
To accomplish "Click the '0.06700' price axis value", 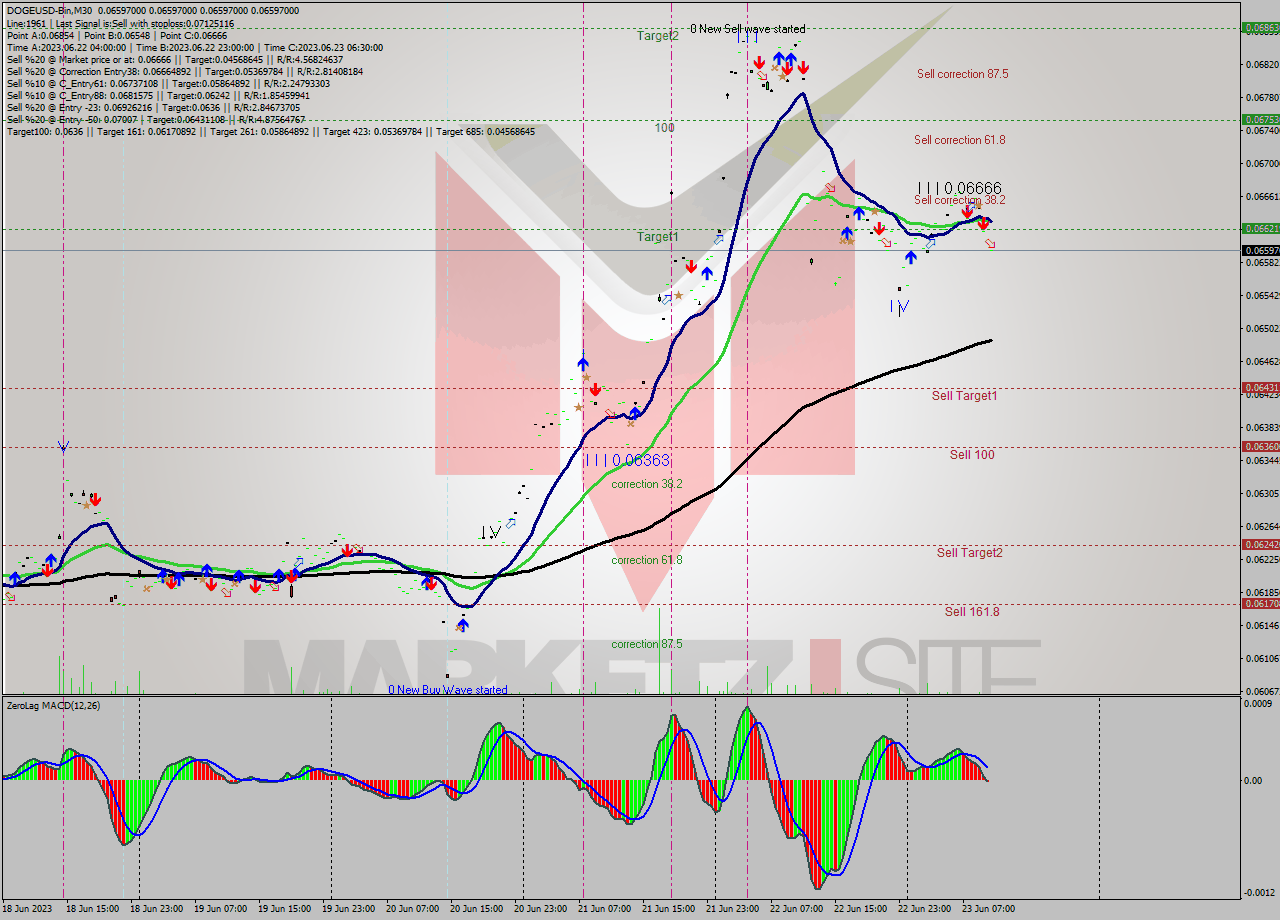I will [1262, 163].
